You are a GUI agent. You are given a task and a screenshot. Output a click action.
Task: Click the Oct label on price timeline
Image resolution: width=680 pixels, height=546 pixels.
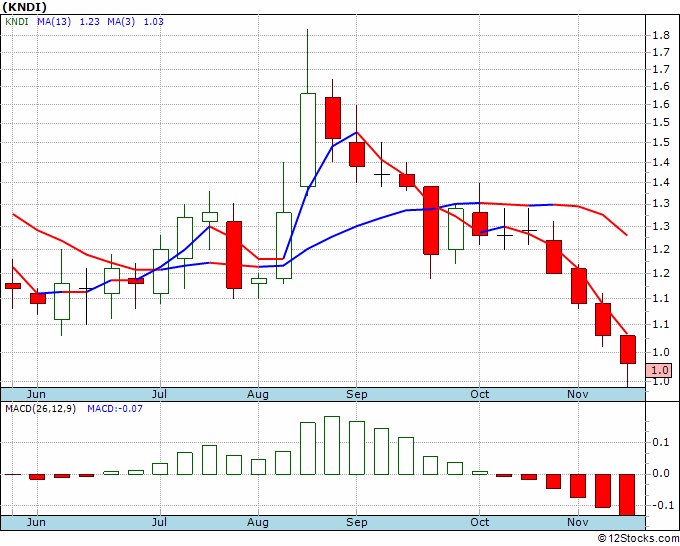click(x=480, y=394)
